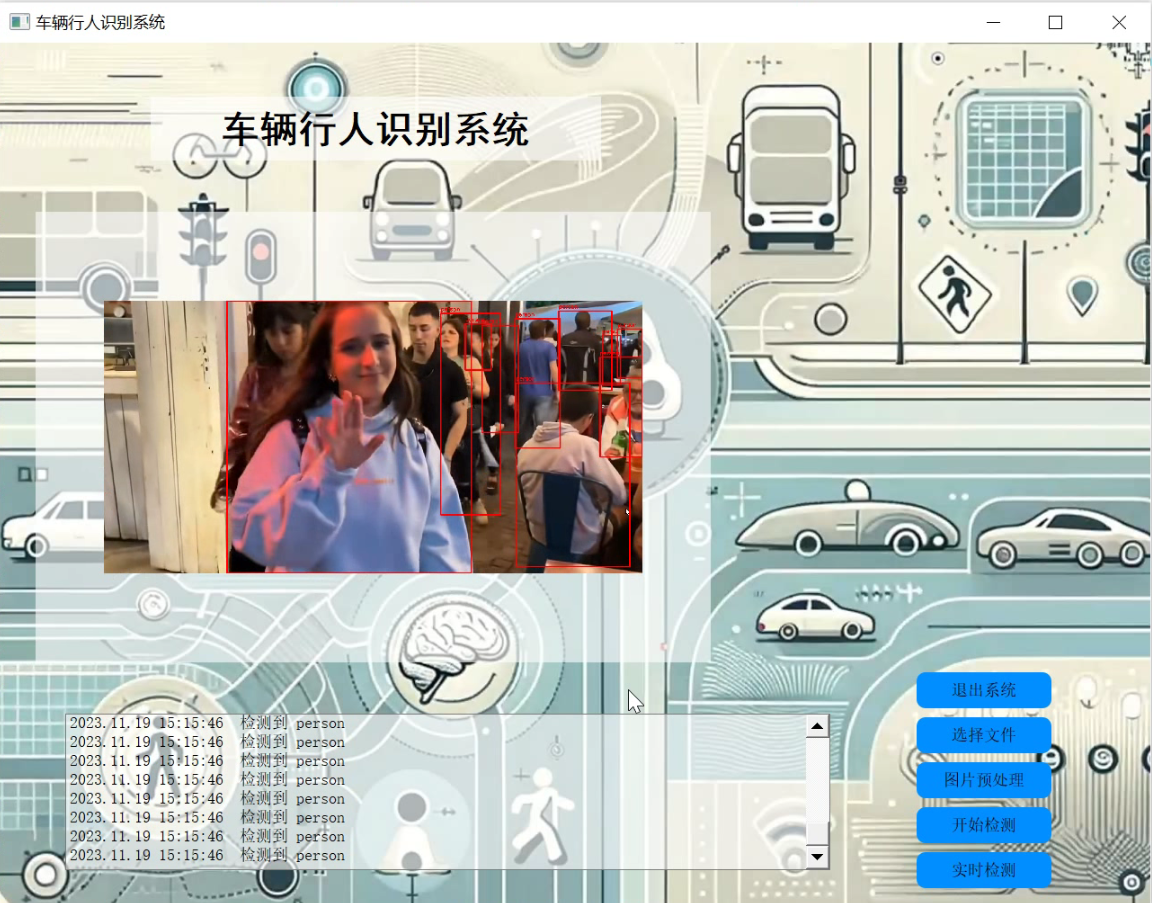Screen dimensions: 1152x903
Task: Click the app icon in title bar
Action: click(19, 22)
